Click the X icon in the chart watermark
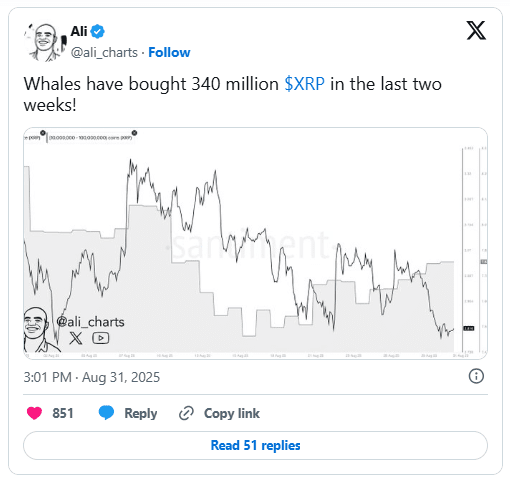The image size is (510, 482). (76, 338)
